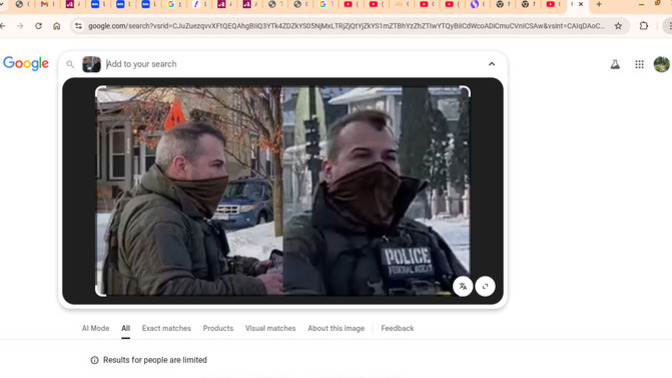Click the magnifier icon in the search box
672x378 pixels.
coord(70,64)
